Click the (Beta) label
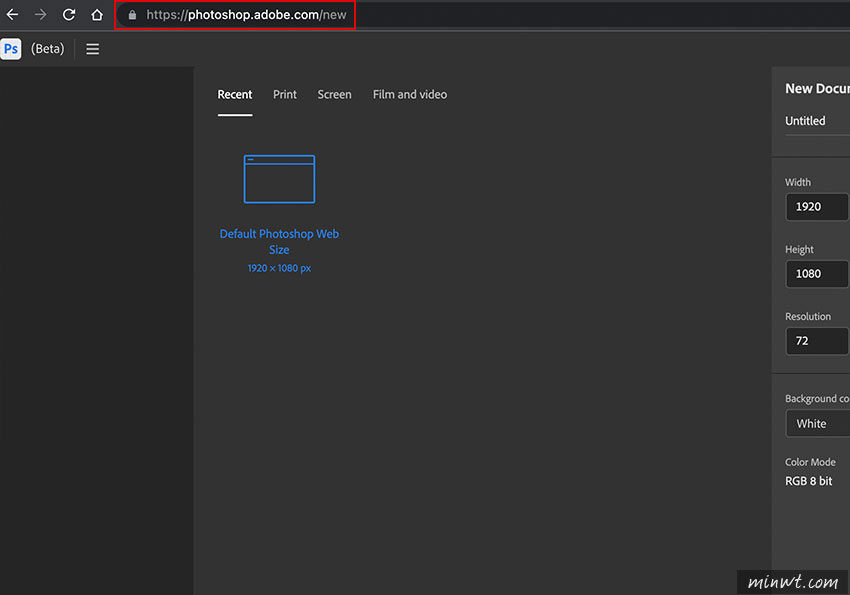 pos(48,49)
